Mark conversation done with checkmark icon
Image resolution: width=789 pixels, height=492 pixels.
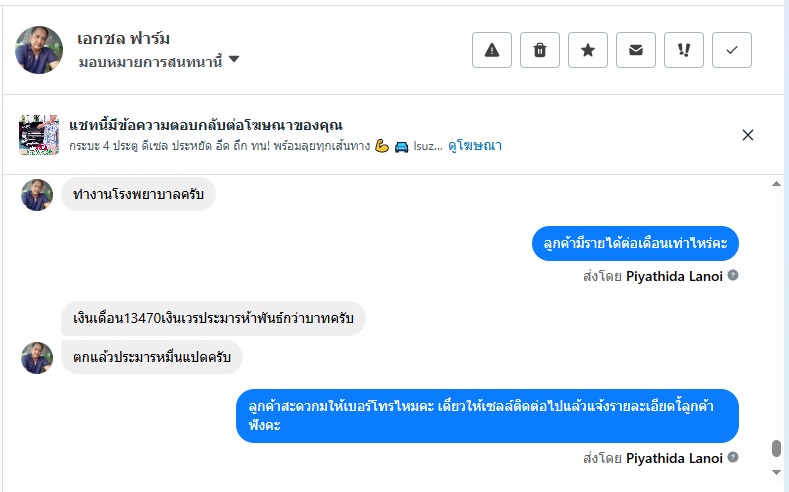pyautogui.click(x=732, y=51)
